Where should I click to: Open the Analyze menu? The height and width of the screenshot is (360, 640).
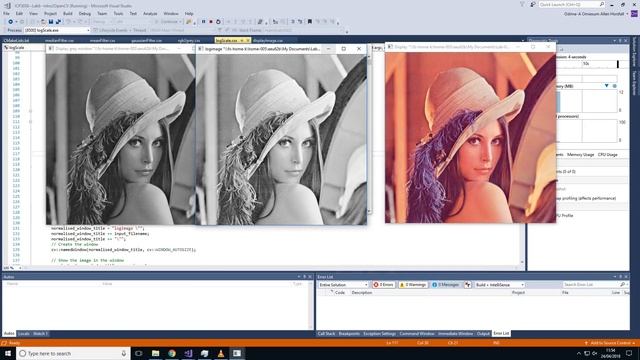click(x=150, y=13)
